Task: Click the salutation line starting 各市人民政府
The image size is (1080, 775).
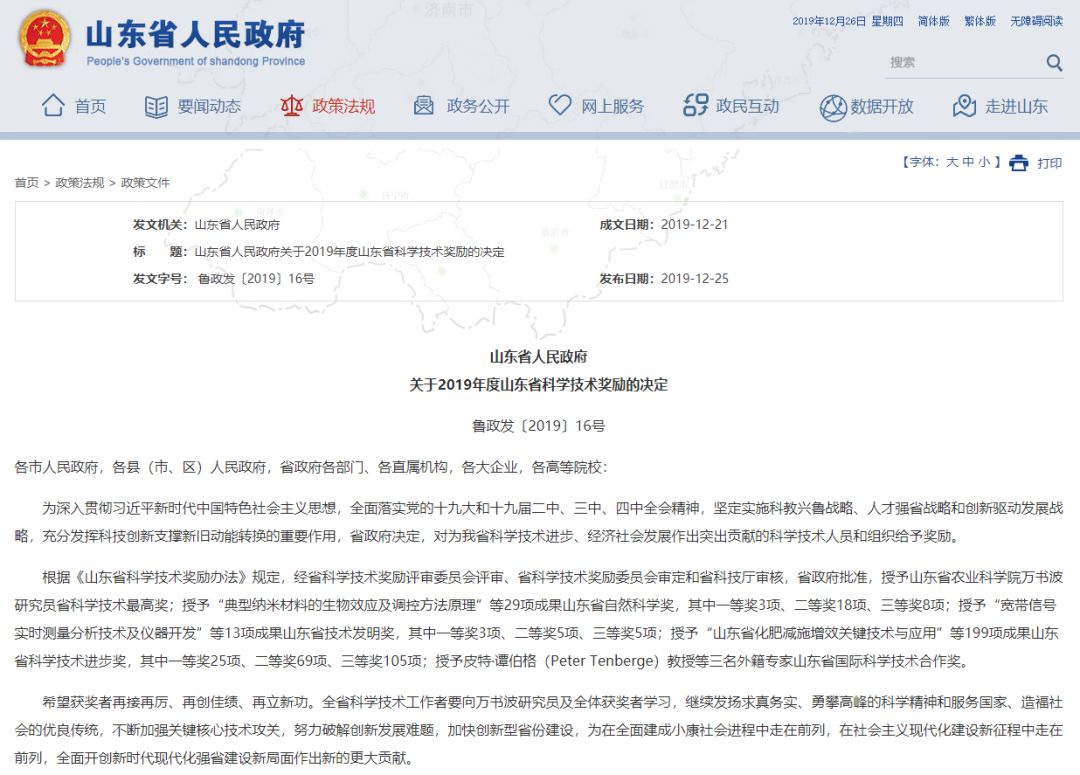Action: [x=311, y=468]
